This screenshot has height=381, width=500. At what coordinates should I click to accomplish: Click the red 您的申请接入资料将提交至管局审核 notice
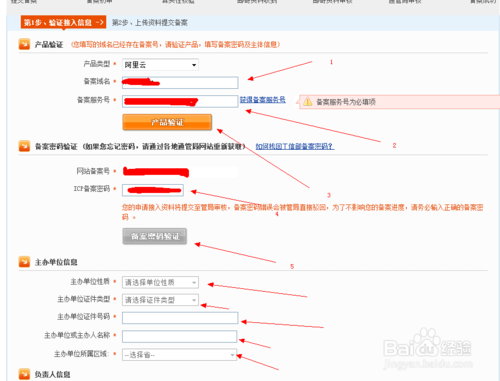pos(302,212)
